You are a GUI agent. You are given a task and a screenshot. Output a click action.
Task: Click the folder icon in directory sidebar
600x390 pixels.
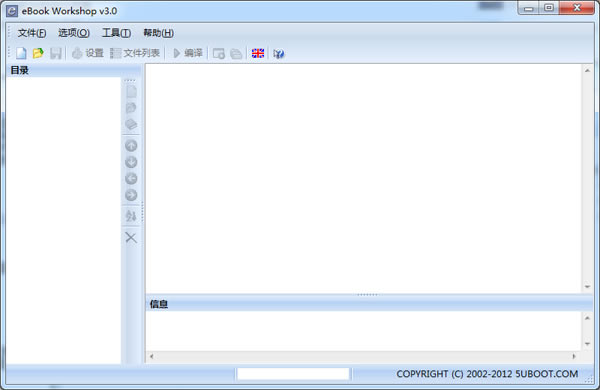point(131,108)
